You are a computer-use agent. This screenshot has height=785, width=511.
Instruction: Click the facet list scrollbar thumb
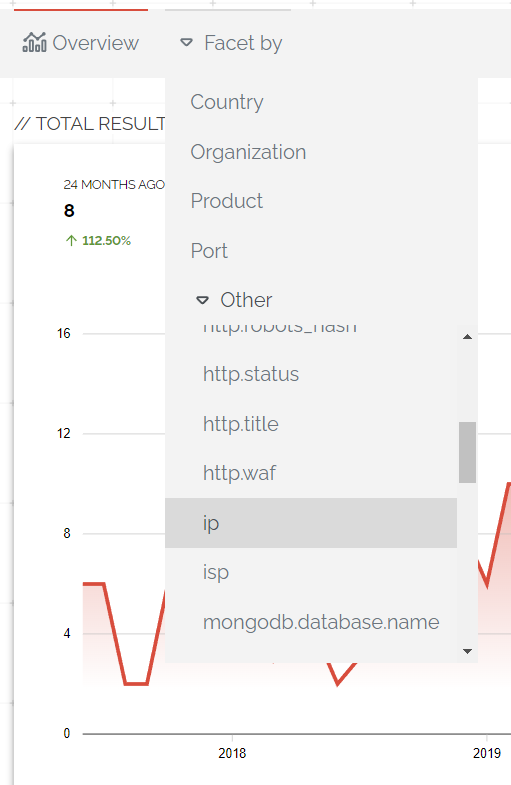click(x=467, y=453)
